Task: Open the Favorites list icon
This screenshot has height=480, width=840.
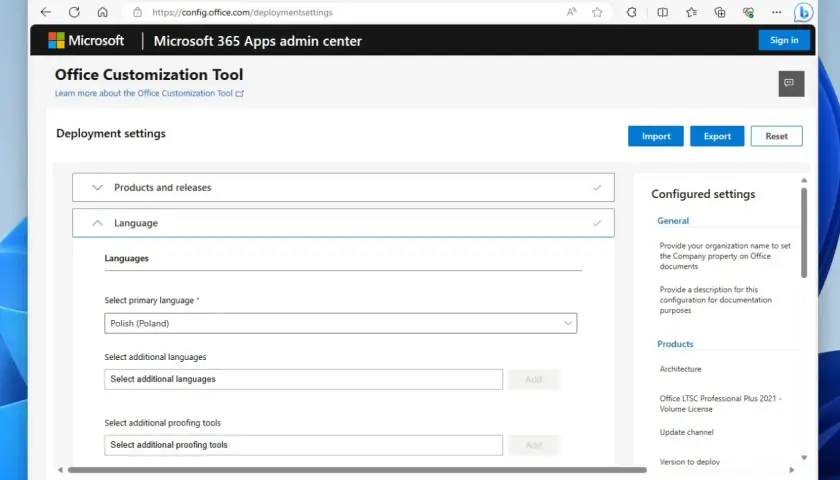Action: [x=692, y=12]
